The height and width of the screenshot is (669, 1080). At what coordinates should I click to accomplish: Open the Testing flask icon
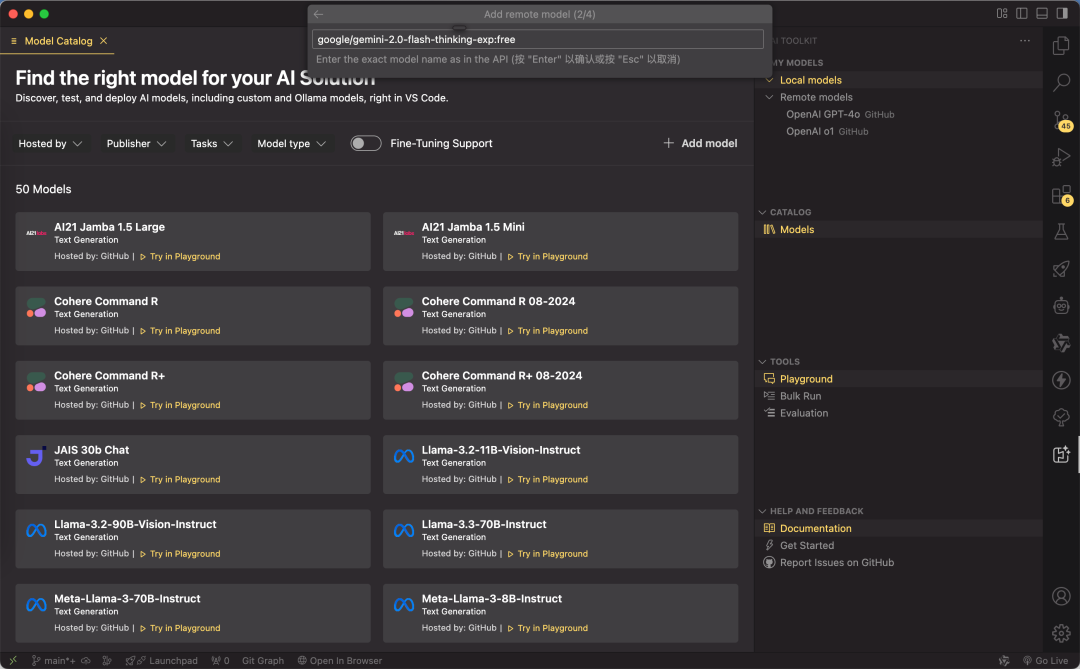(x=1061, y=232)
